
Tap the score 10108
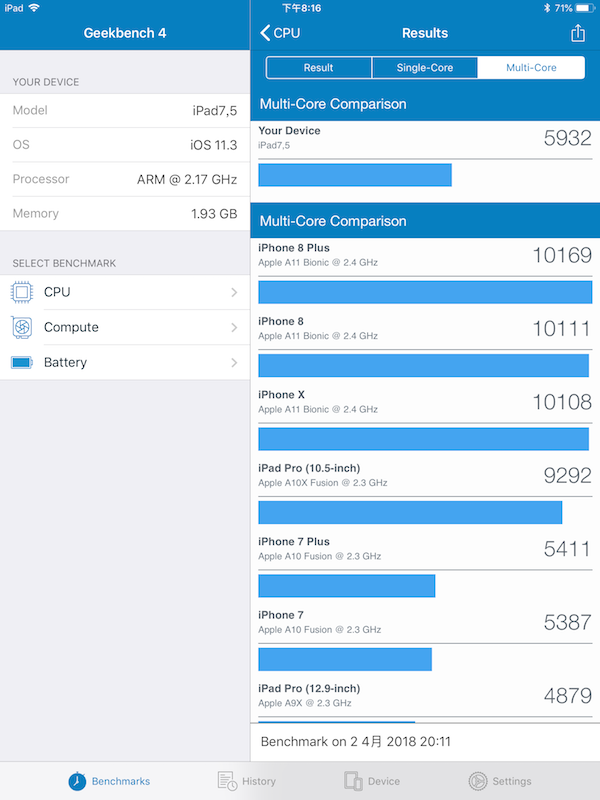(x=562, y=403)
